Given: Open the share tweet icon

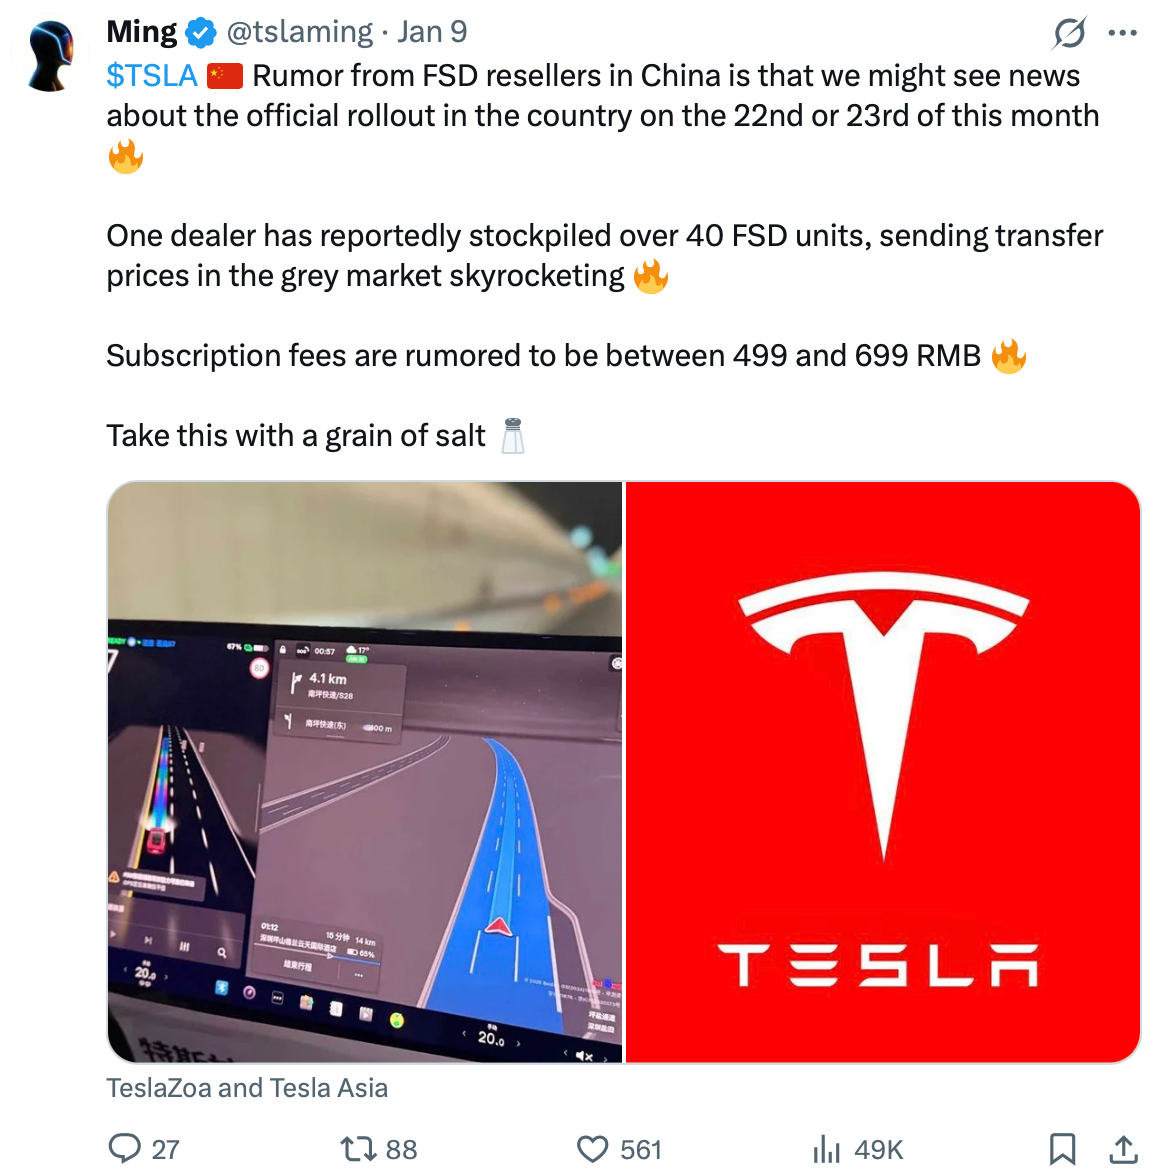Looking at the screenshot, I should tap(1123, 1148).
